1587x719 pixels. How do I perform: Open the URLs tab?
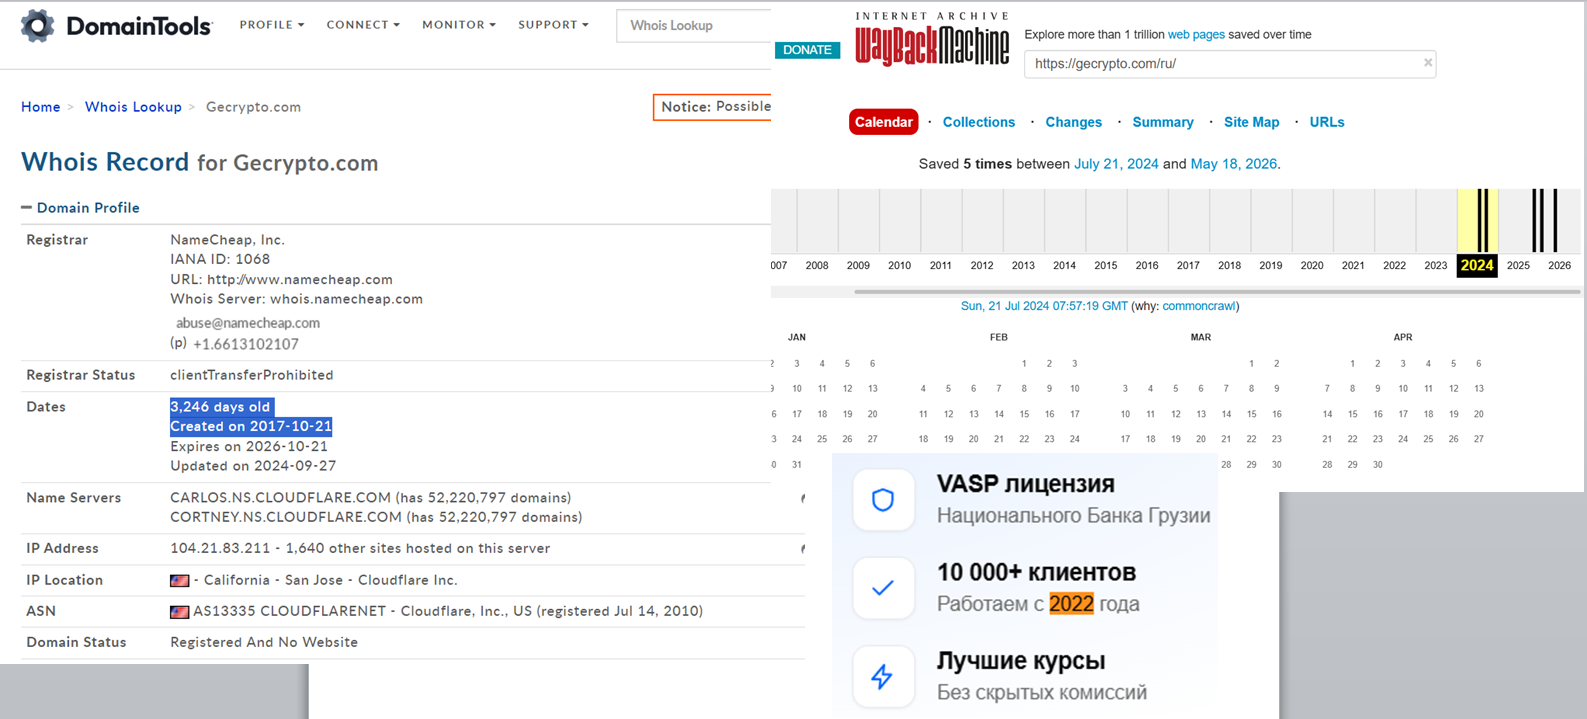click(x=1327, y=122)
